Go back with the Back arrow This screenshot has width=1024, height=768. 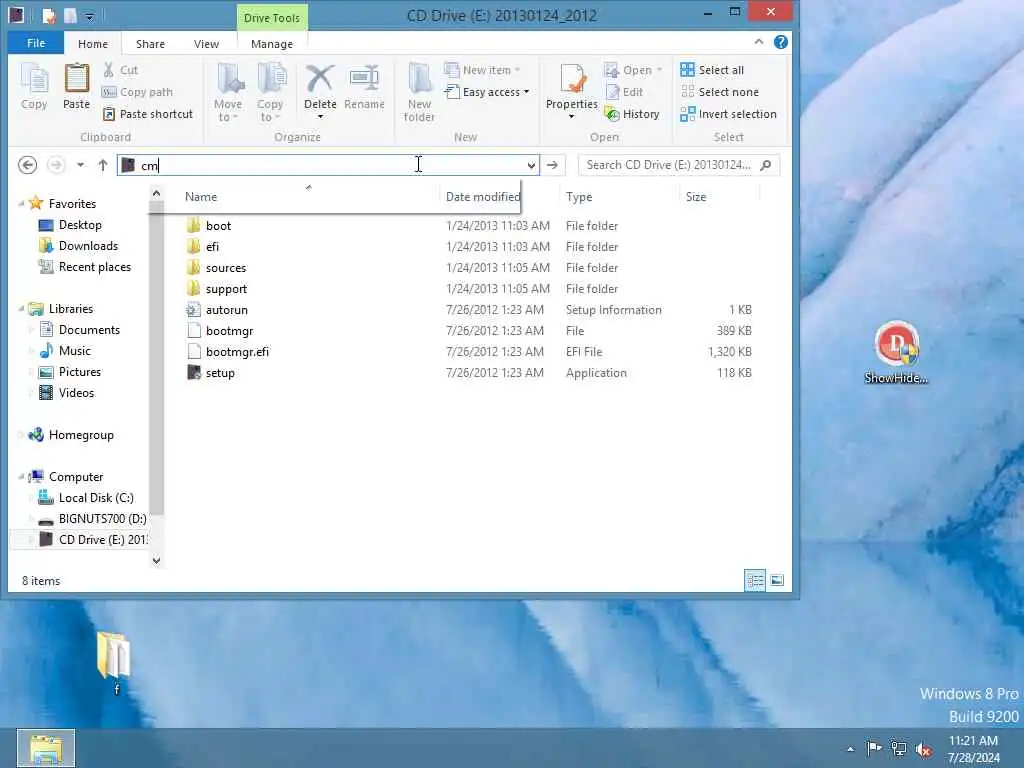click(27, 165)
